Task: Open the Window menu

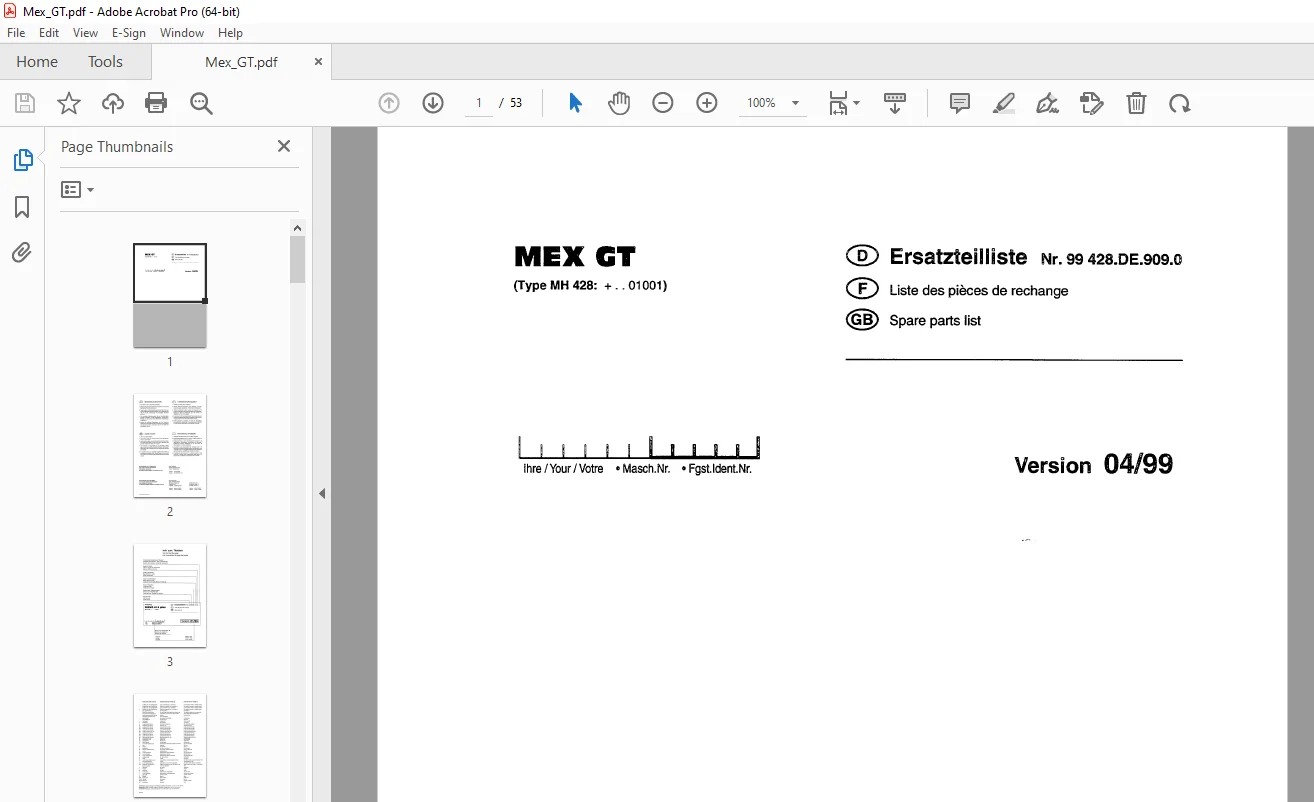Action: pyautogui.click(x=182, y=33)
